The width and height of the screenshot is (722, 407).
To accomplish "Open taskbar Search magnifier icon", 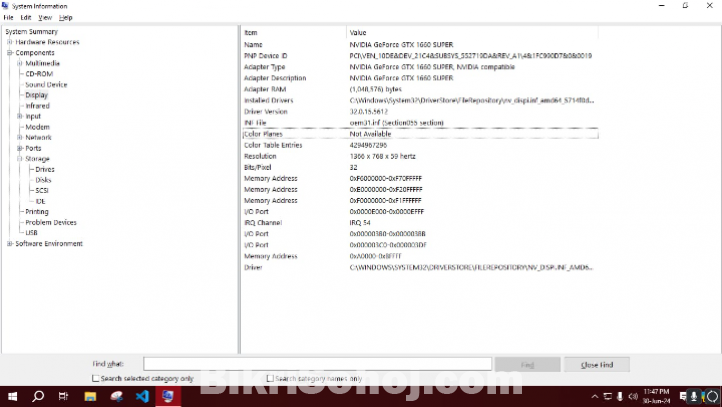I will pos(38,396).
